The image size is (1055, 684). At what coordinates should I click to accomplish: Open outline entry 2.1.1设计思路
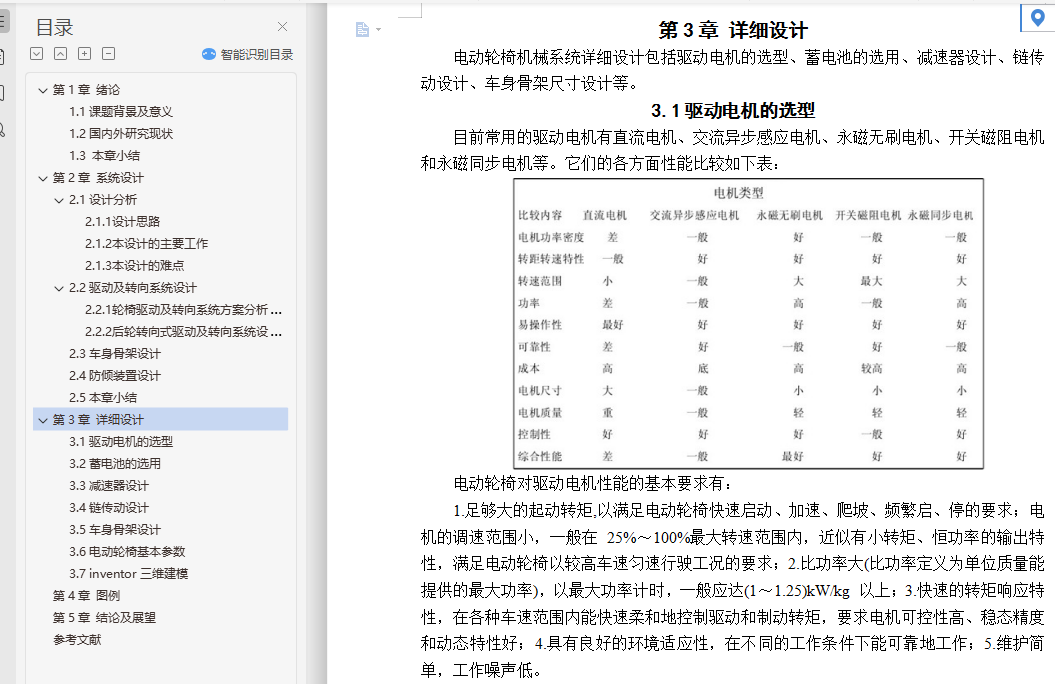122,222
